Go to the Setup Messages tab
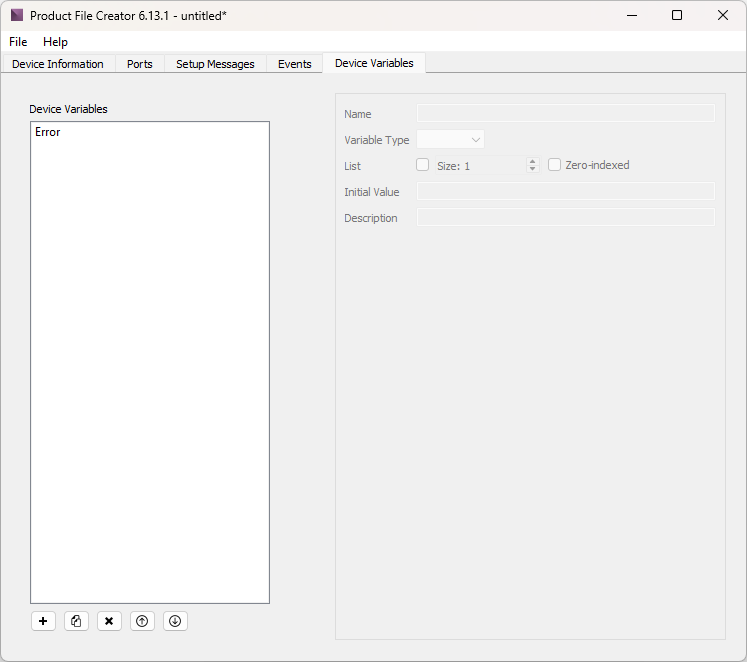Screen dimensions: 747x662 pos(215,64)
